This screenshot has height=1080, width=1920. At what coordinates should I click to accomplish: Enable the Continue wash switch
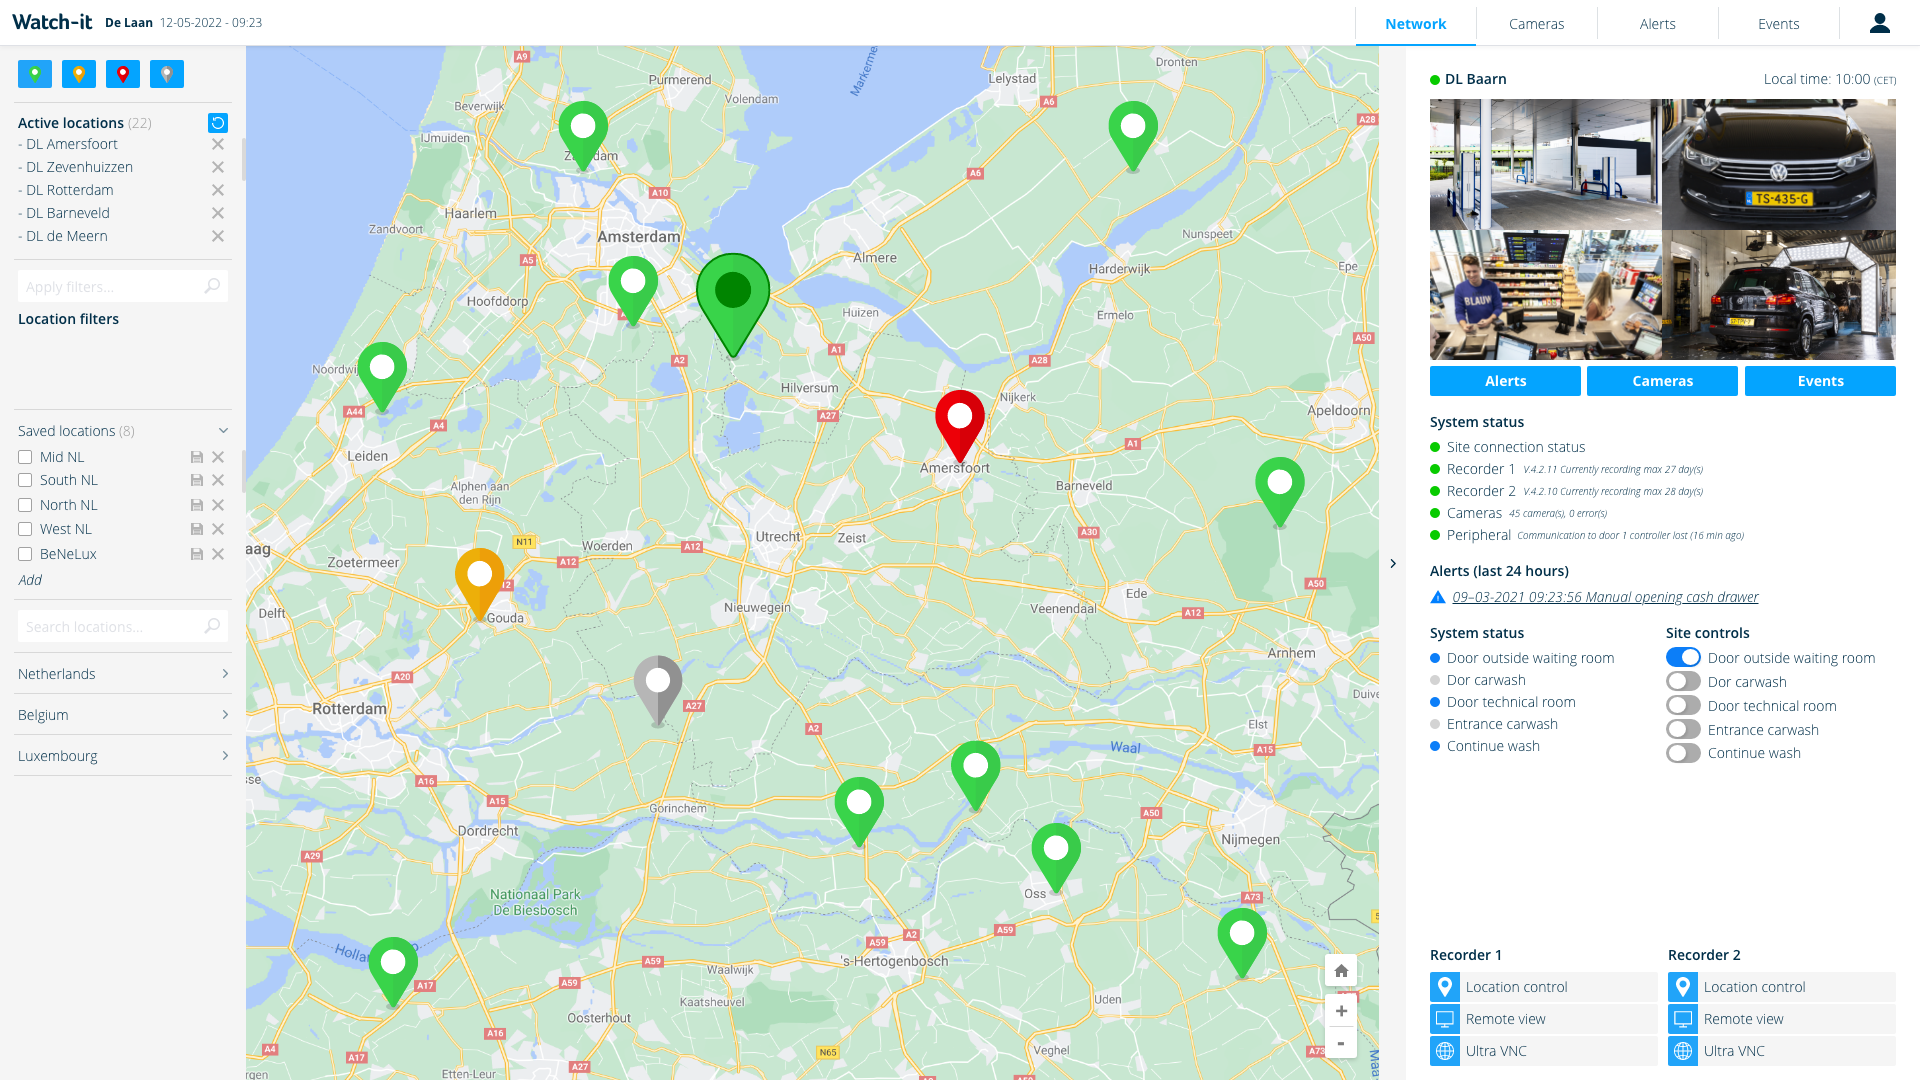coord(1683,753)
